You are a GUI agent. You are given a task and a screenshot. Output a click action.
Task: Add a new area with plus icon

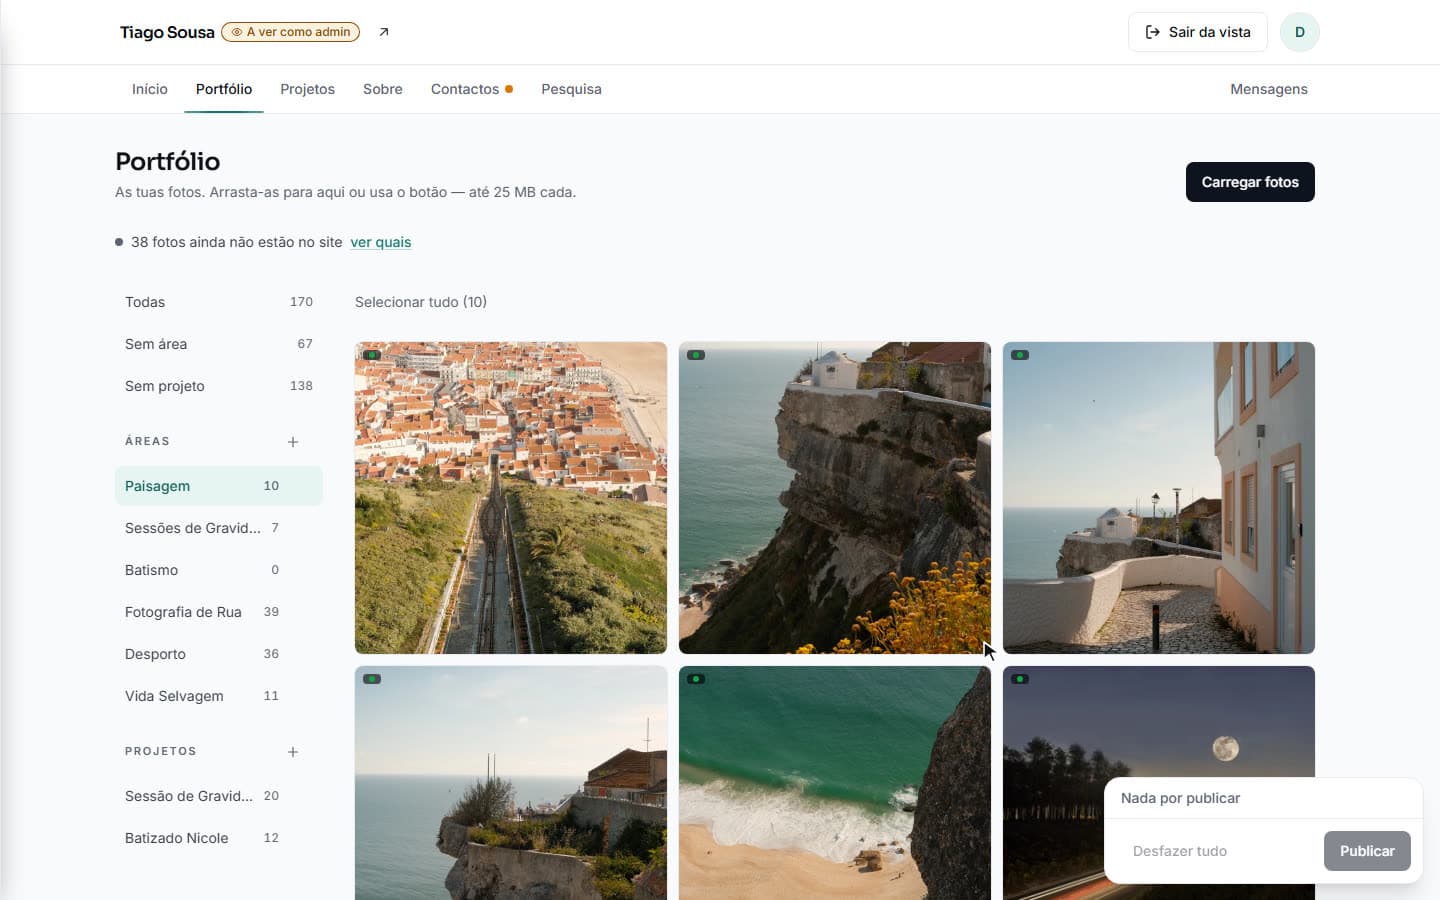(293, 441)
